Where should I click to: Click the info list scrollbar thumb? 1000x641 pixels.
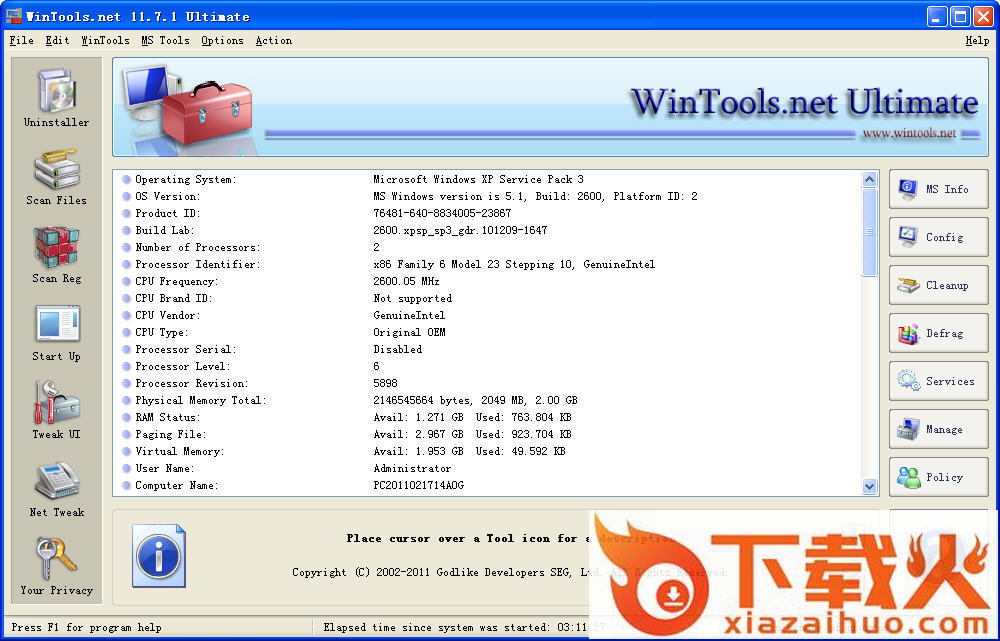click(869, 232)
